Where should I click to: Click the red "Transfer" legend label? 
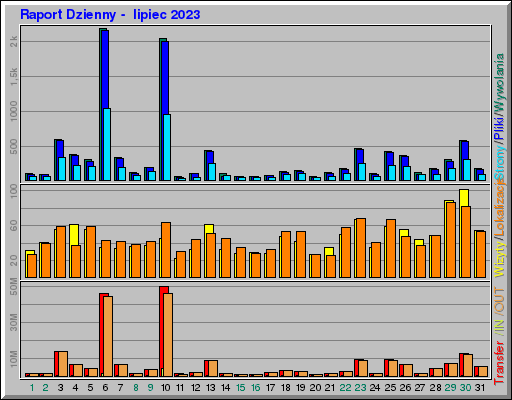tap(499, 363)
